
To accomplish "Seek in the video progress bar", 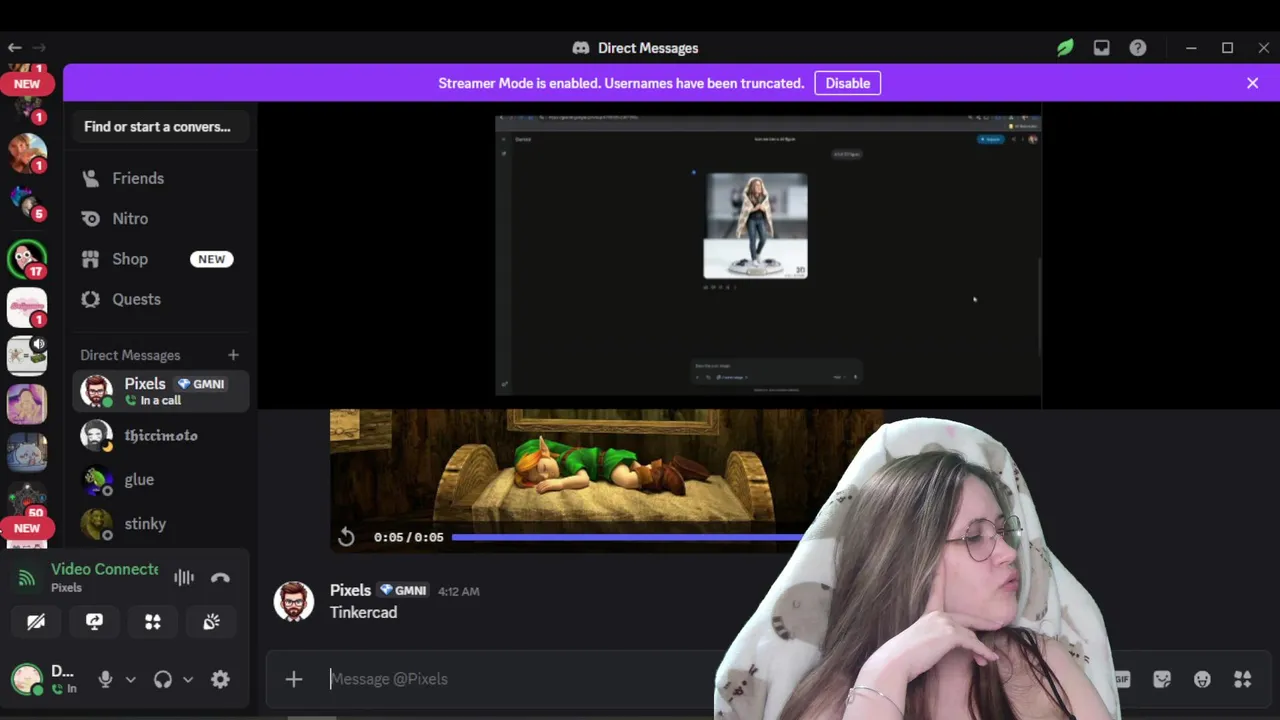I will click(630, 537).
